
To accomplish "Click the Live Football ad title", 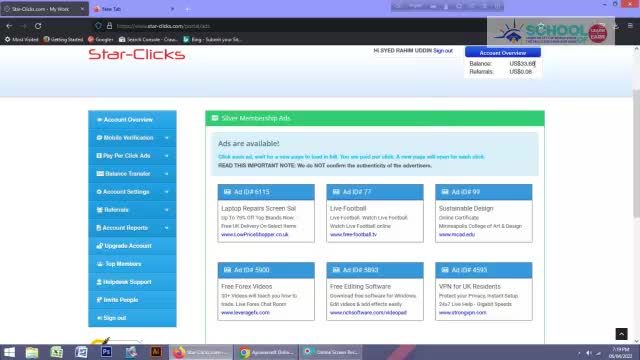I will tap(348, 209).
